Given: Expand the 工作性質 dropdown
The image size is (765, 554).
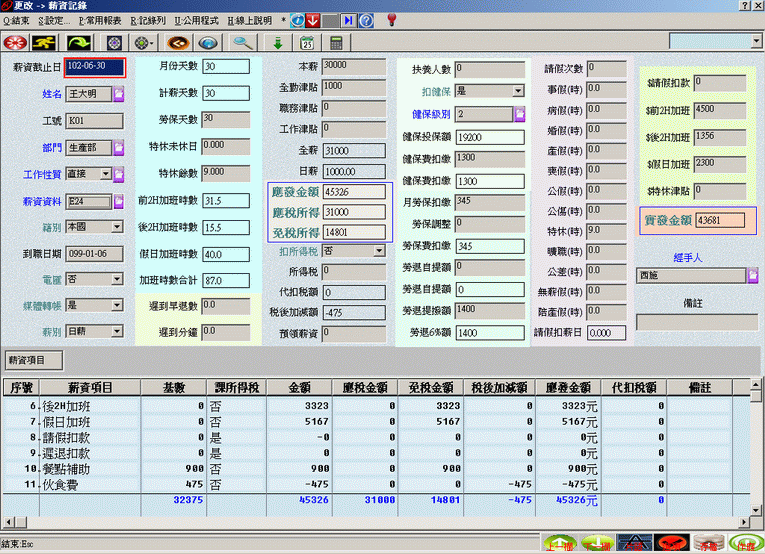Looking at the screenshot, I should 105,174.
